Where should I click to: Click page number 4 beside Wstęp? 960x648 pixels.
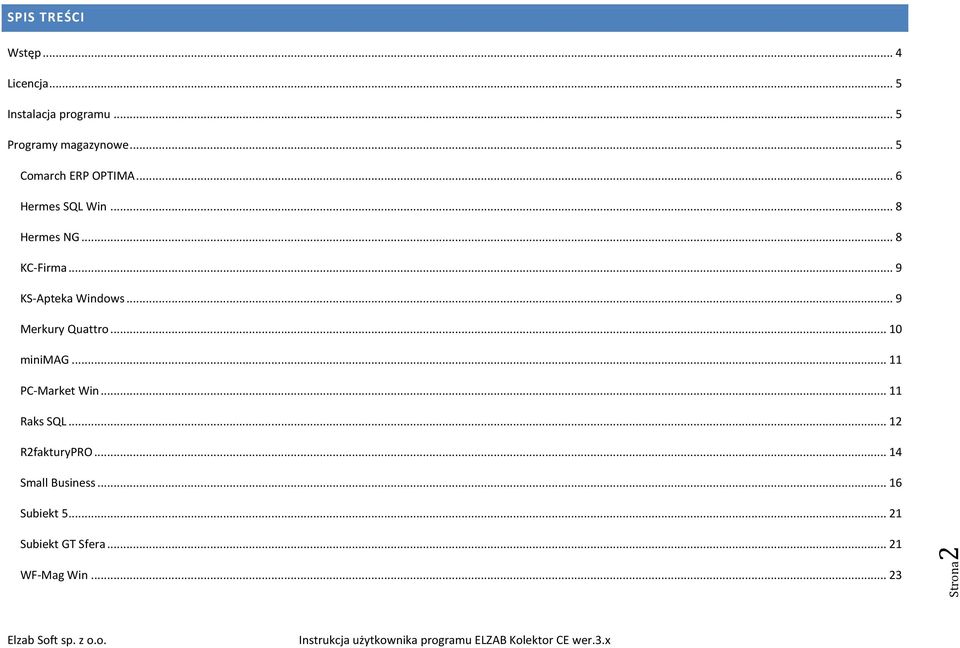[x=898, y=53]
